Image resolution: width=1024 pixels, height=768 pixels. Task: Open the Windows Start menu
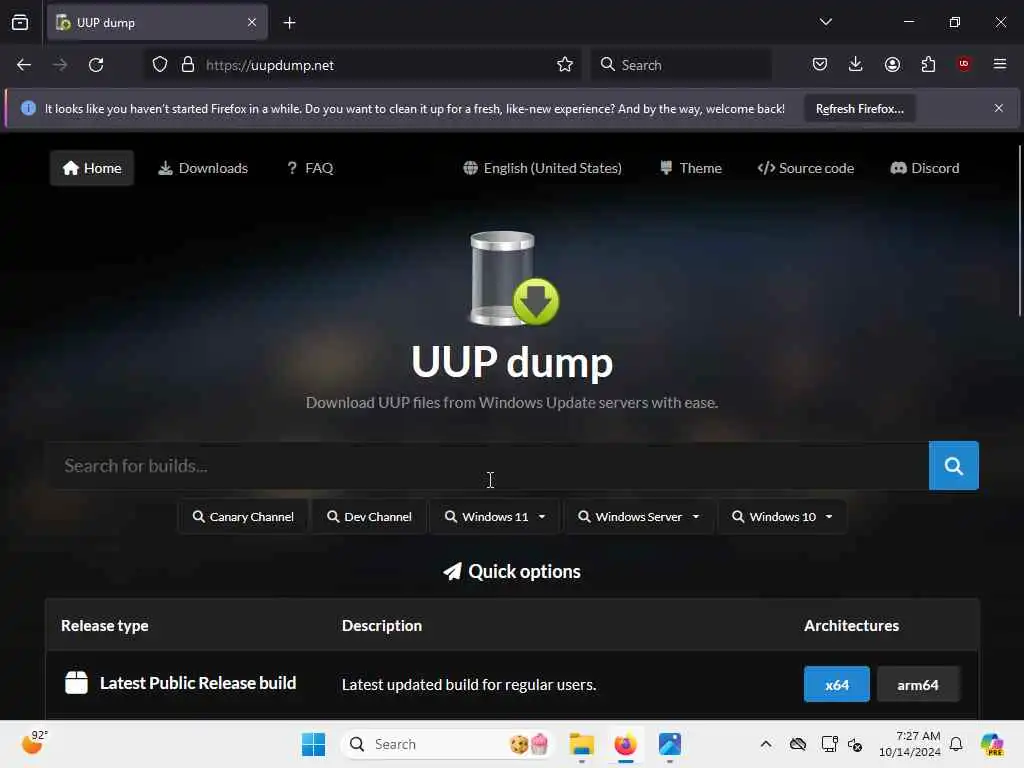click(x=313, y=744)
